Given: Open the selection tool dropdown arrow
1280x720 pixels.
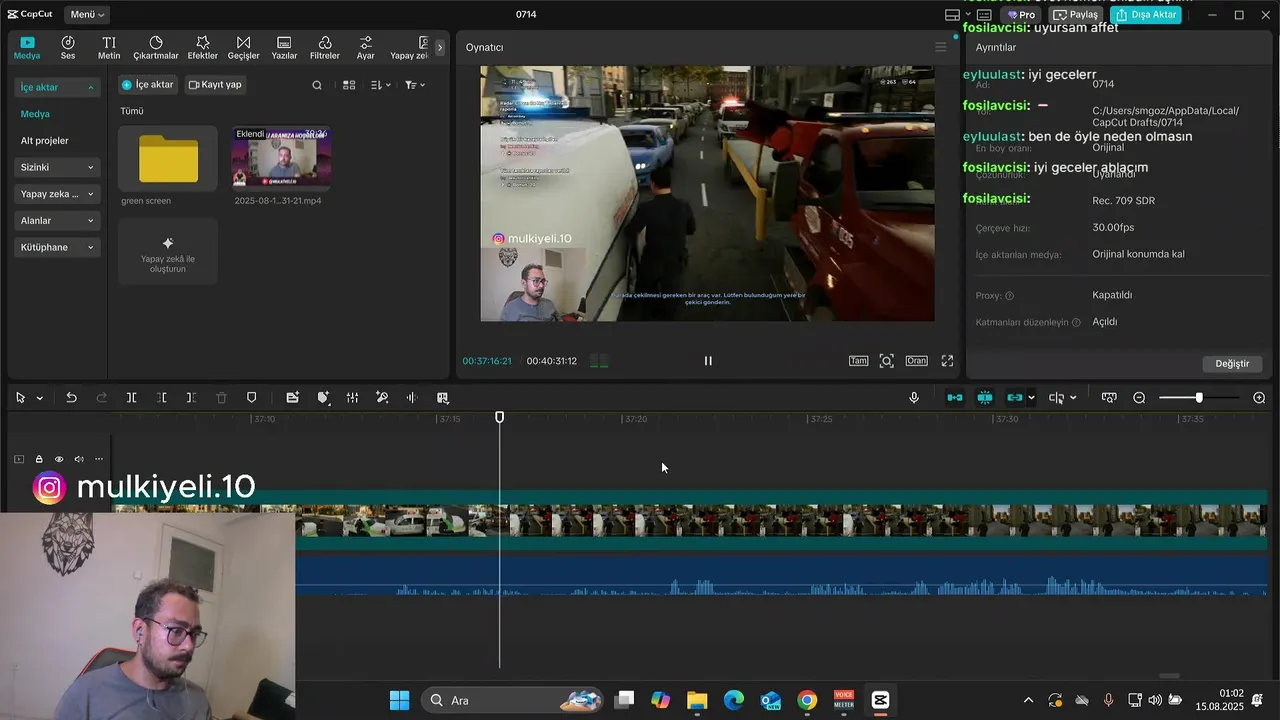Looking at the screenshot, I should (x=40, y=398).
